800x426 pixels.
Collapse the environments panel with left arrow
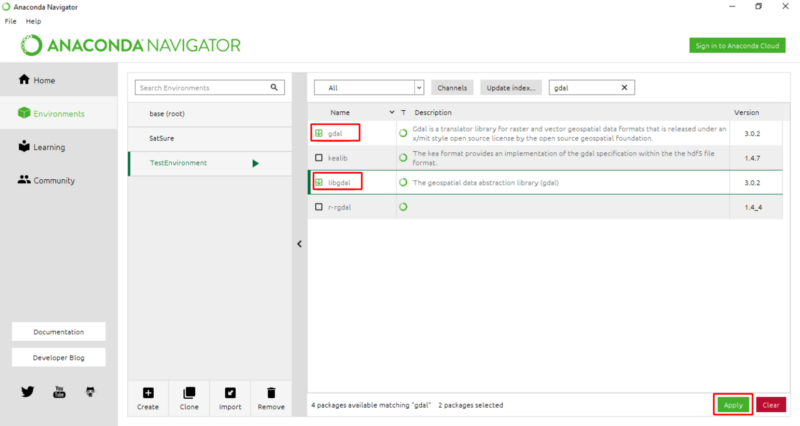299,244
